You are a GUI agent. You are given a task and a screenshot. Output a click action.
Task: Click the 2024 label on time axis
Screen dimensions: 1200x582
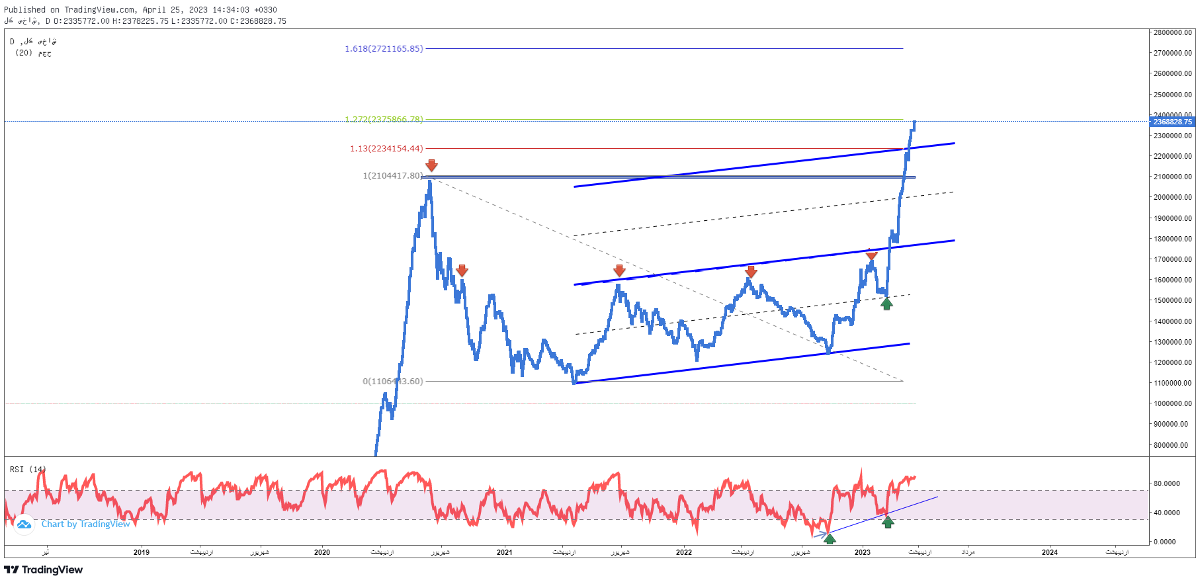[1050, 552]
